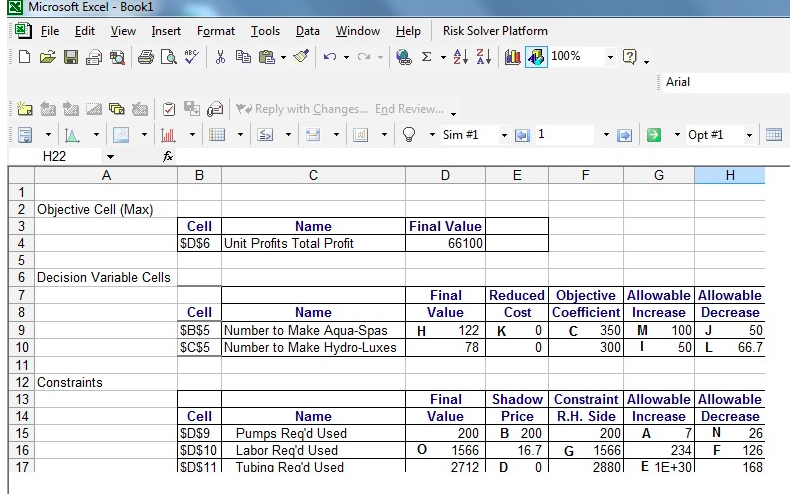Toggle the Drawing toolbar button
Image resolution: width=810 pixels, height=504 pixels.
[x=536, y=57]
